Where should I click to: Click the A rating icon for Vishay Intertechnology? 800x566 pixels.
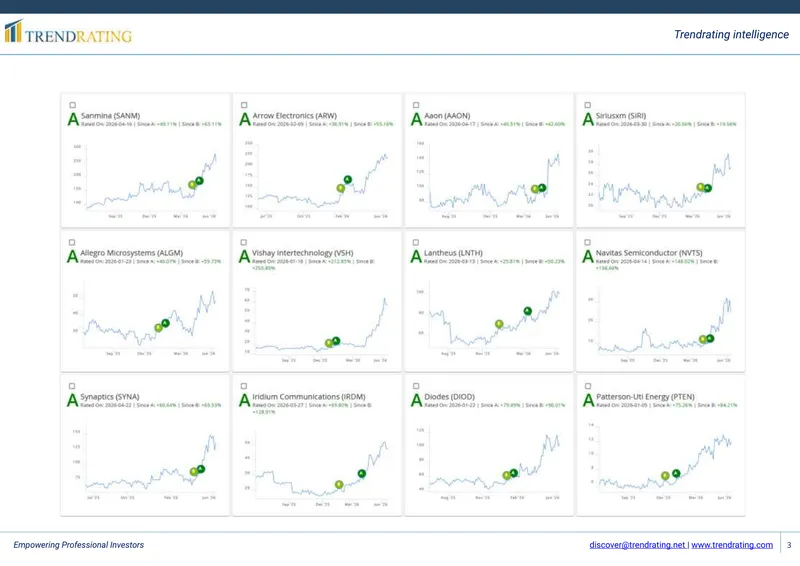click(245, 256)
